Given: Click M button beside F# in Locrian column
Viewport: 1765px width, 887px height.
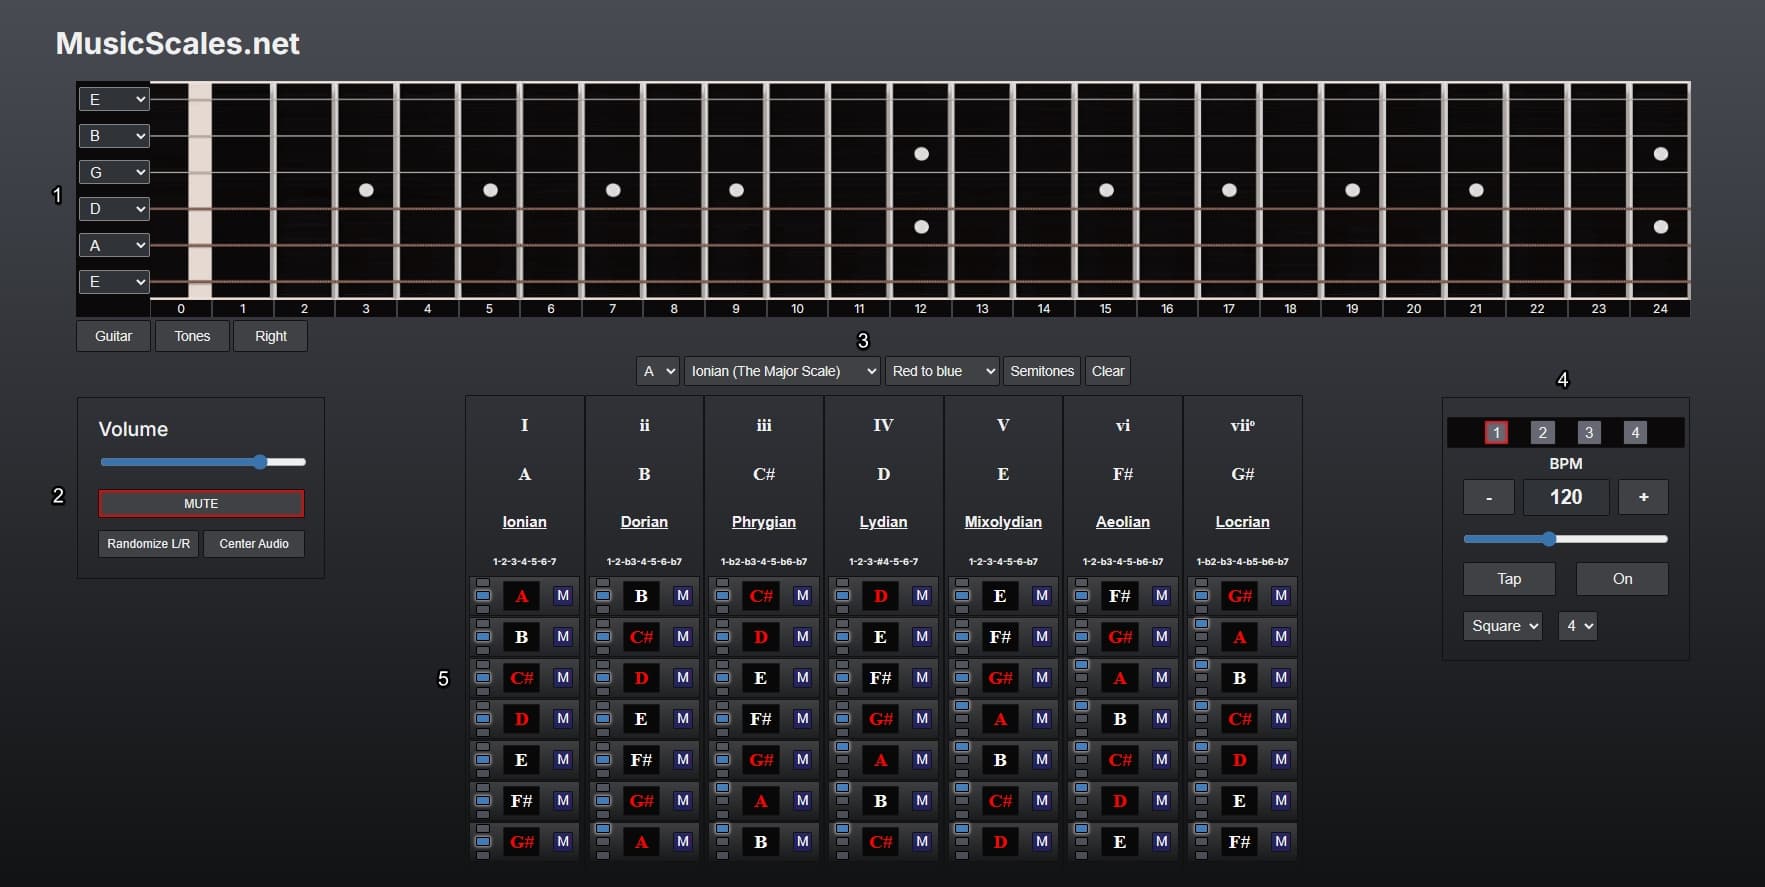Looking at the screenshot, I should click(1281, 842).
